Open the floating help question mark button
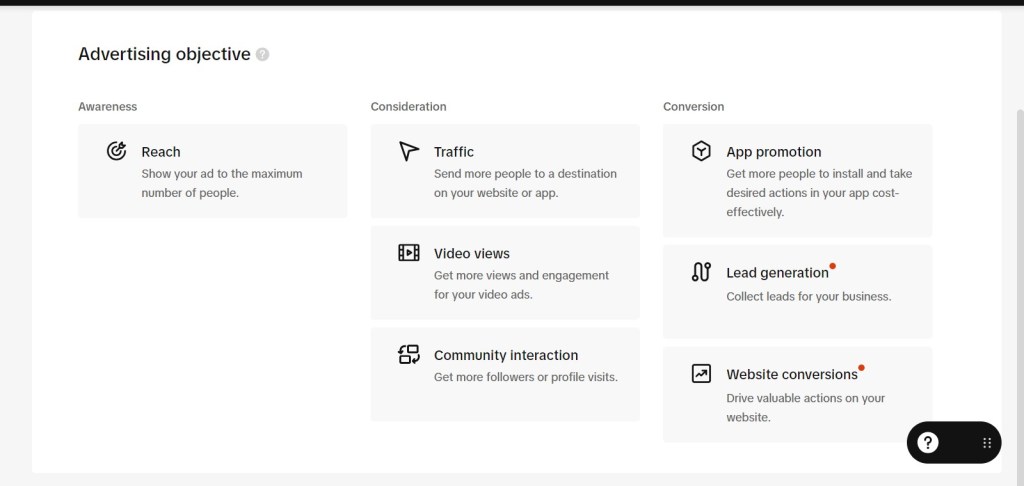This screenshot has height=486, width=1024. pos(928,442)
